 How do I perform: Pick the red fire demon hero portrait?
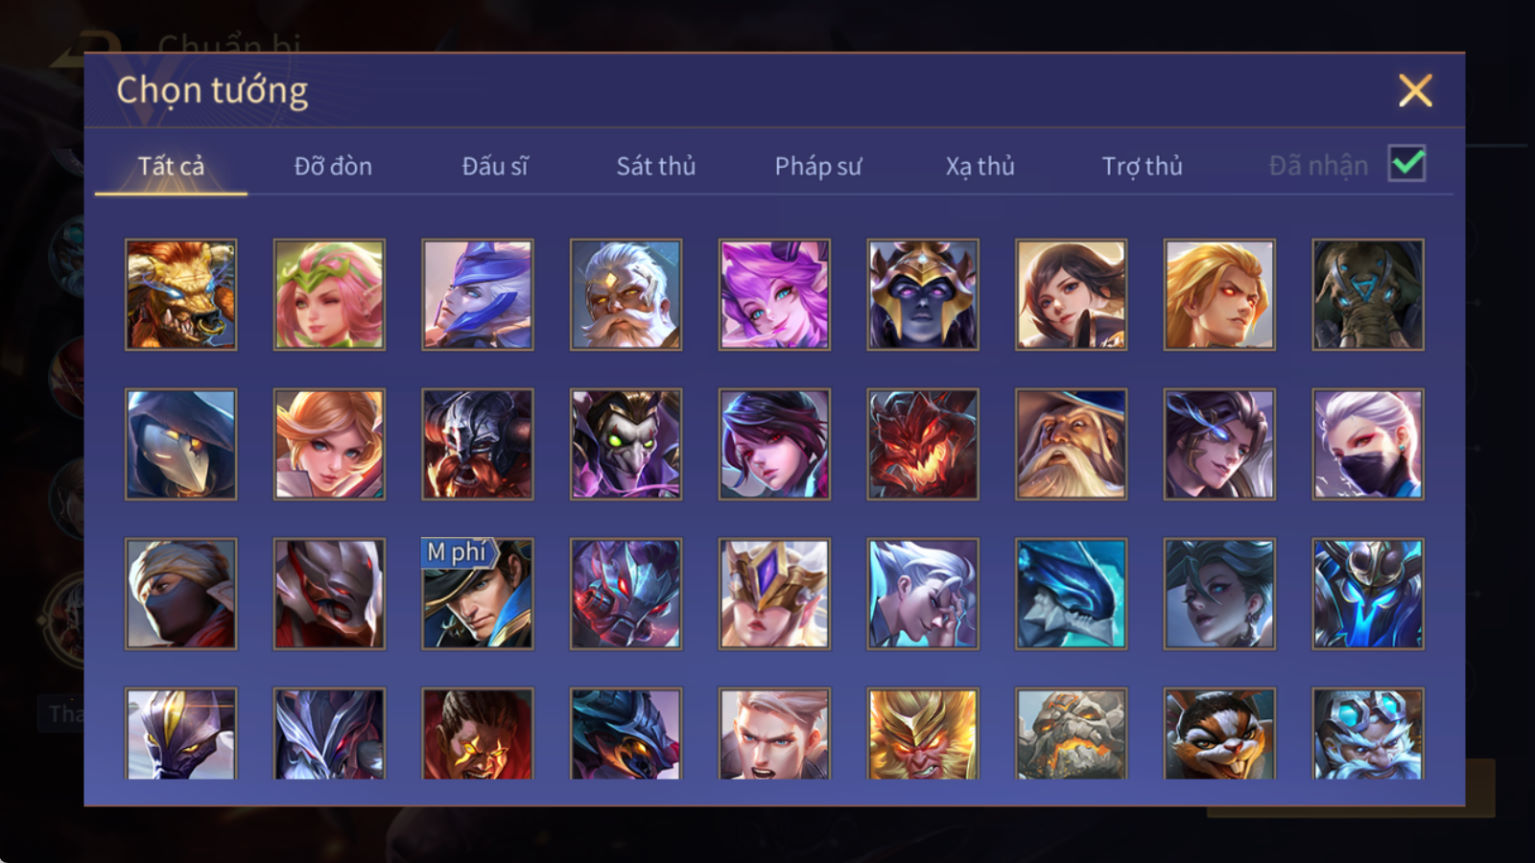[x=923, y=444]
